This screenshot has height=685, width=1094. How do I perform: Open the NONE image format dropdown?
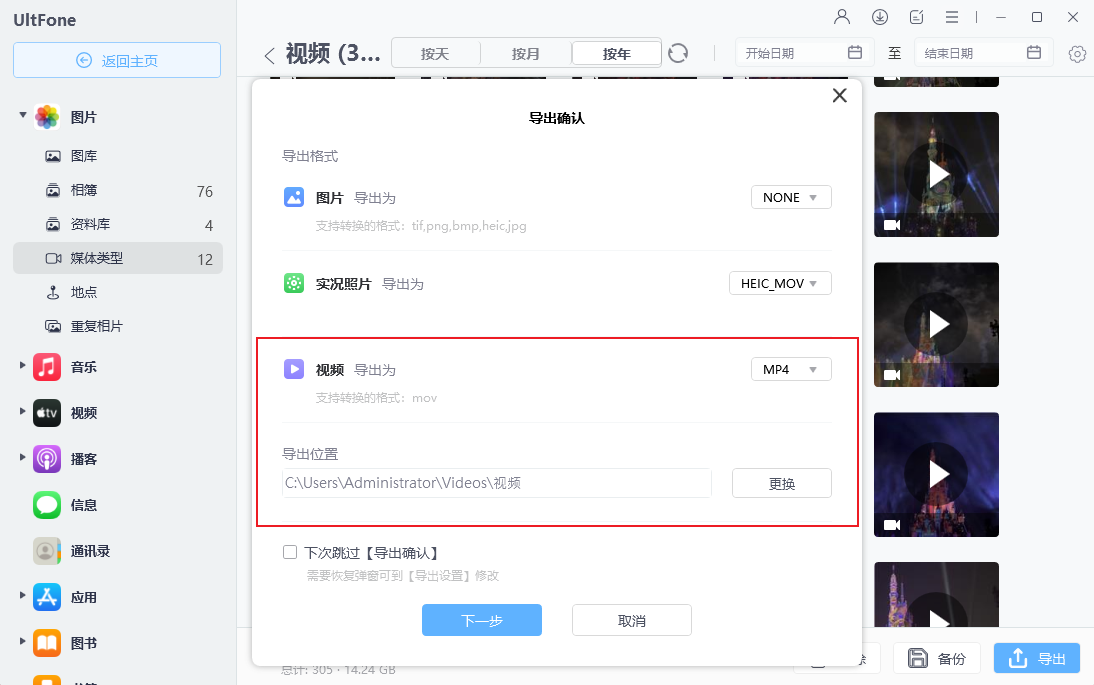click(x=791, y=197)
